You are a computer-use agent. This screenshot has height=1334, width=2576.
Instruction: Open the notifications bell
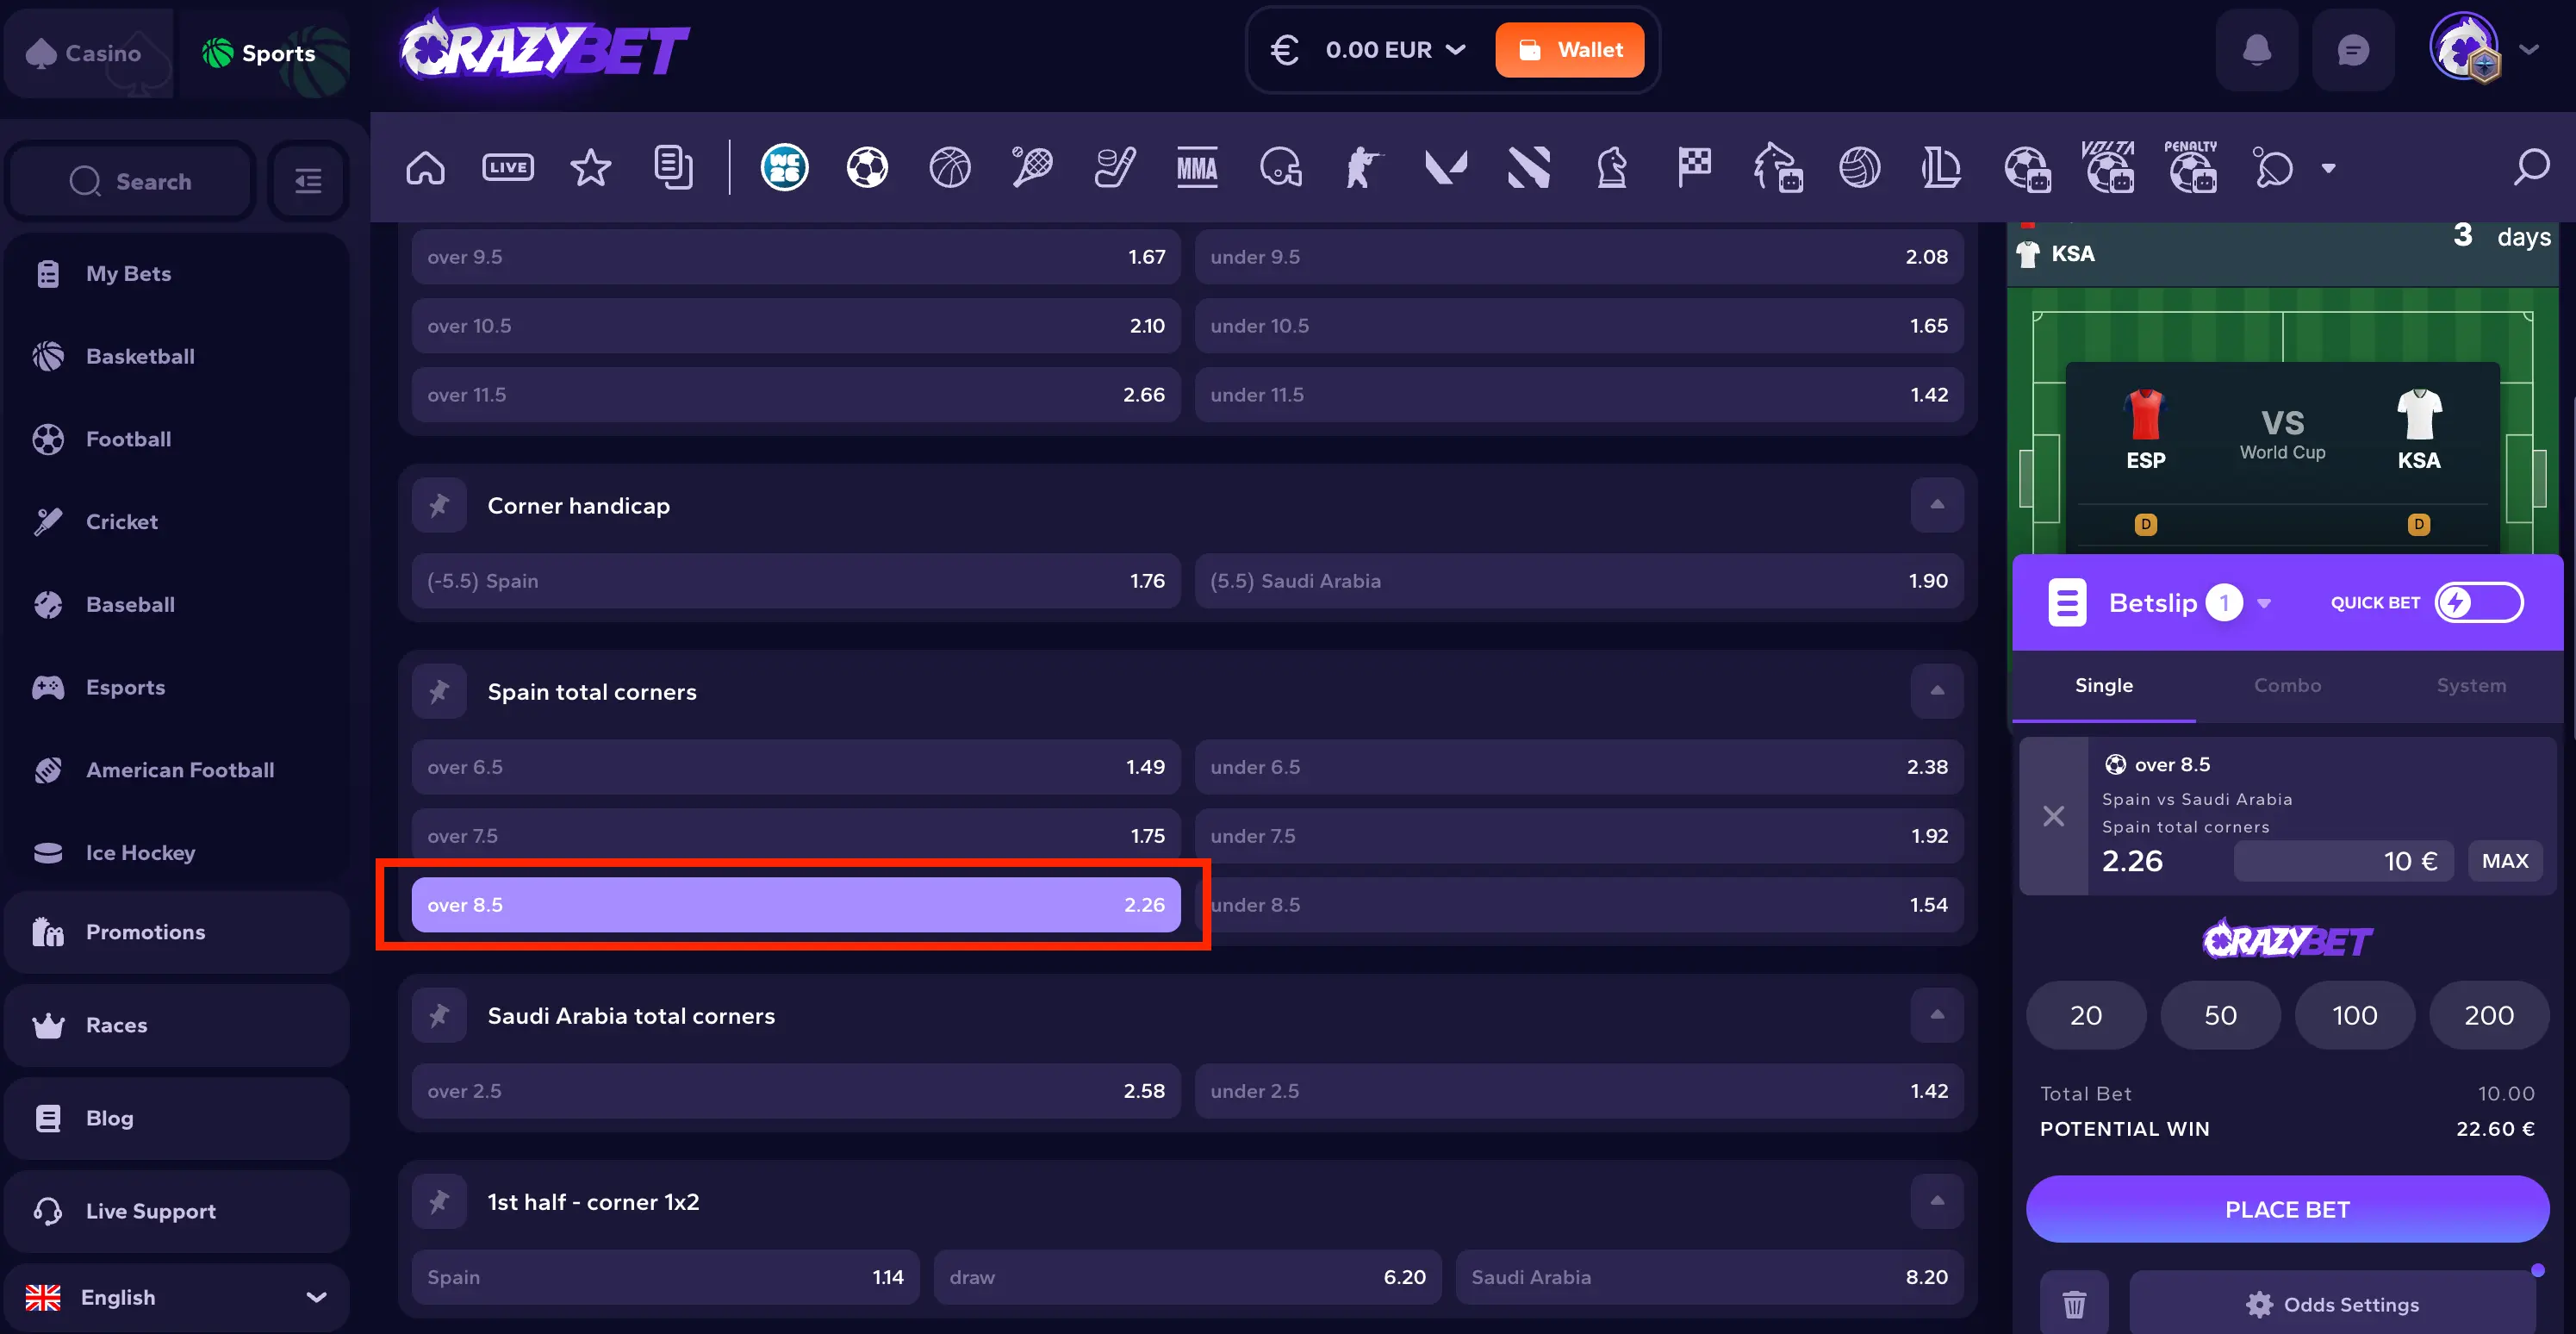[x=2257, y=50]
